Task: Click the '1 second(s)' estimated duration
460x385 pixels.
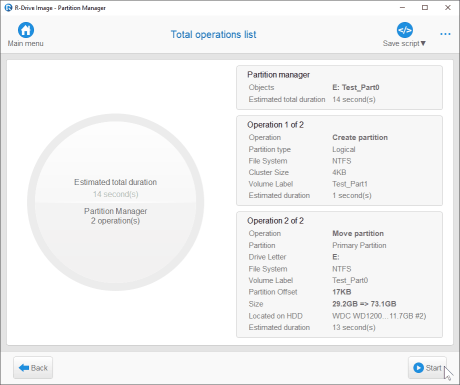Action: click(x=352, y=195)
